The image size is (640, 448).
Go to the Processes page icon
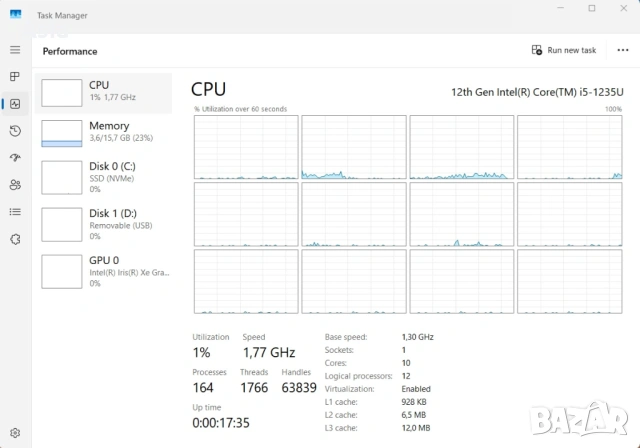pos(15,76)
